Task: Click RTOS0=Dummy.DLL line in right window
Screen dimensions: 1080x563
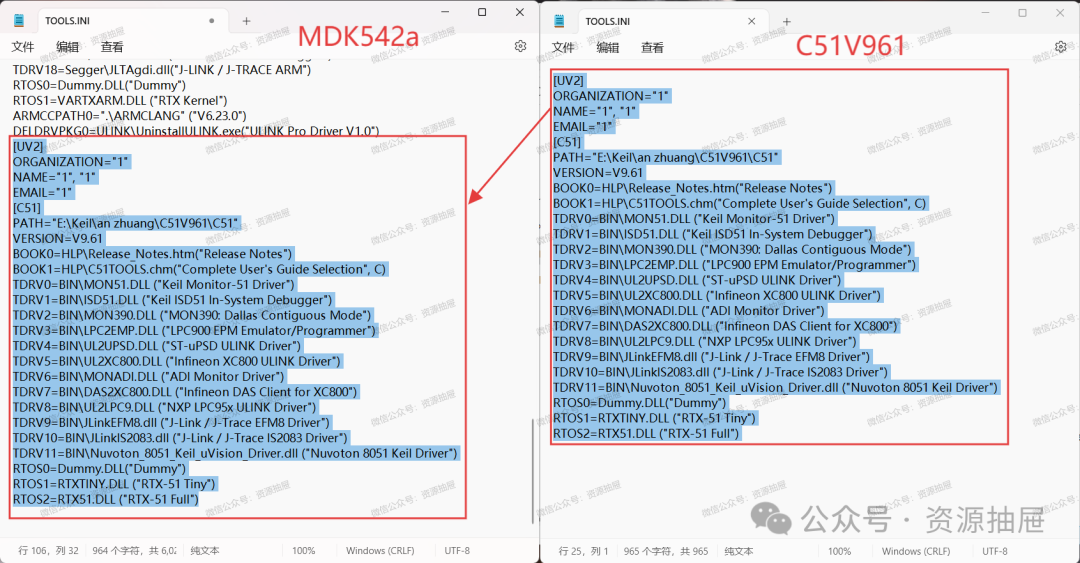Action: point(640,402)
